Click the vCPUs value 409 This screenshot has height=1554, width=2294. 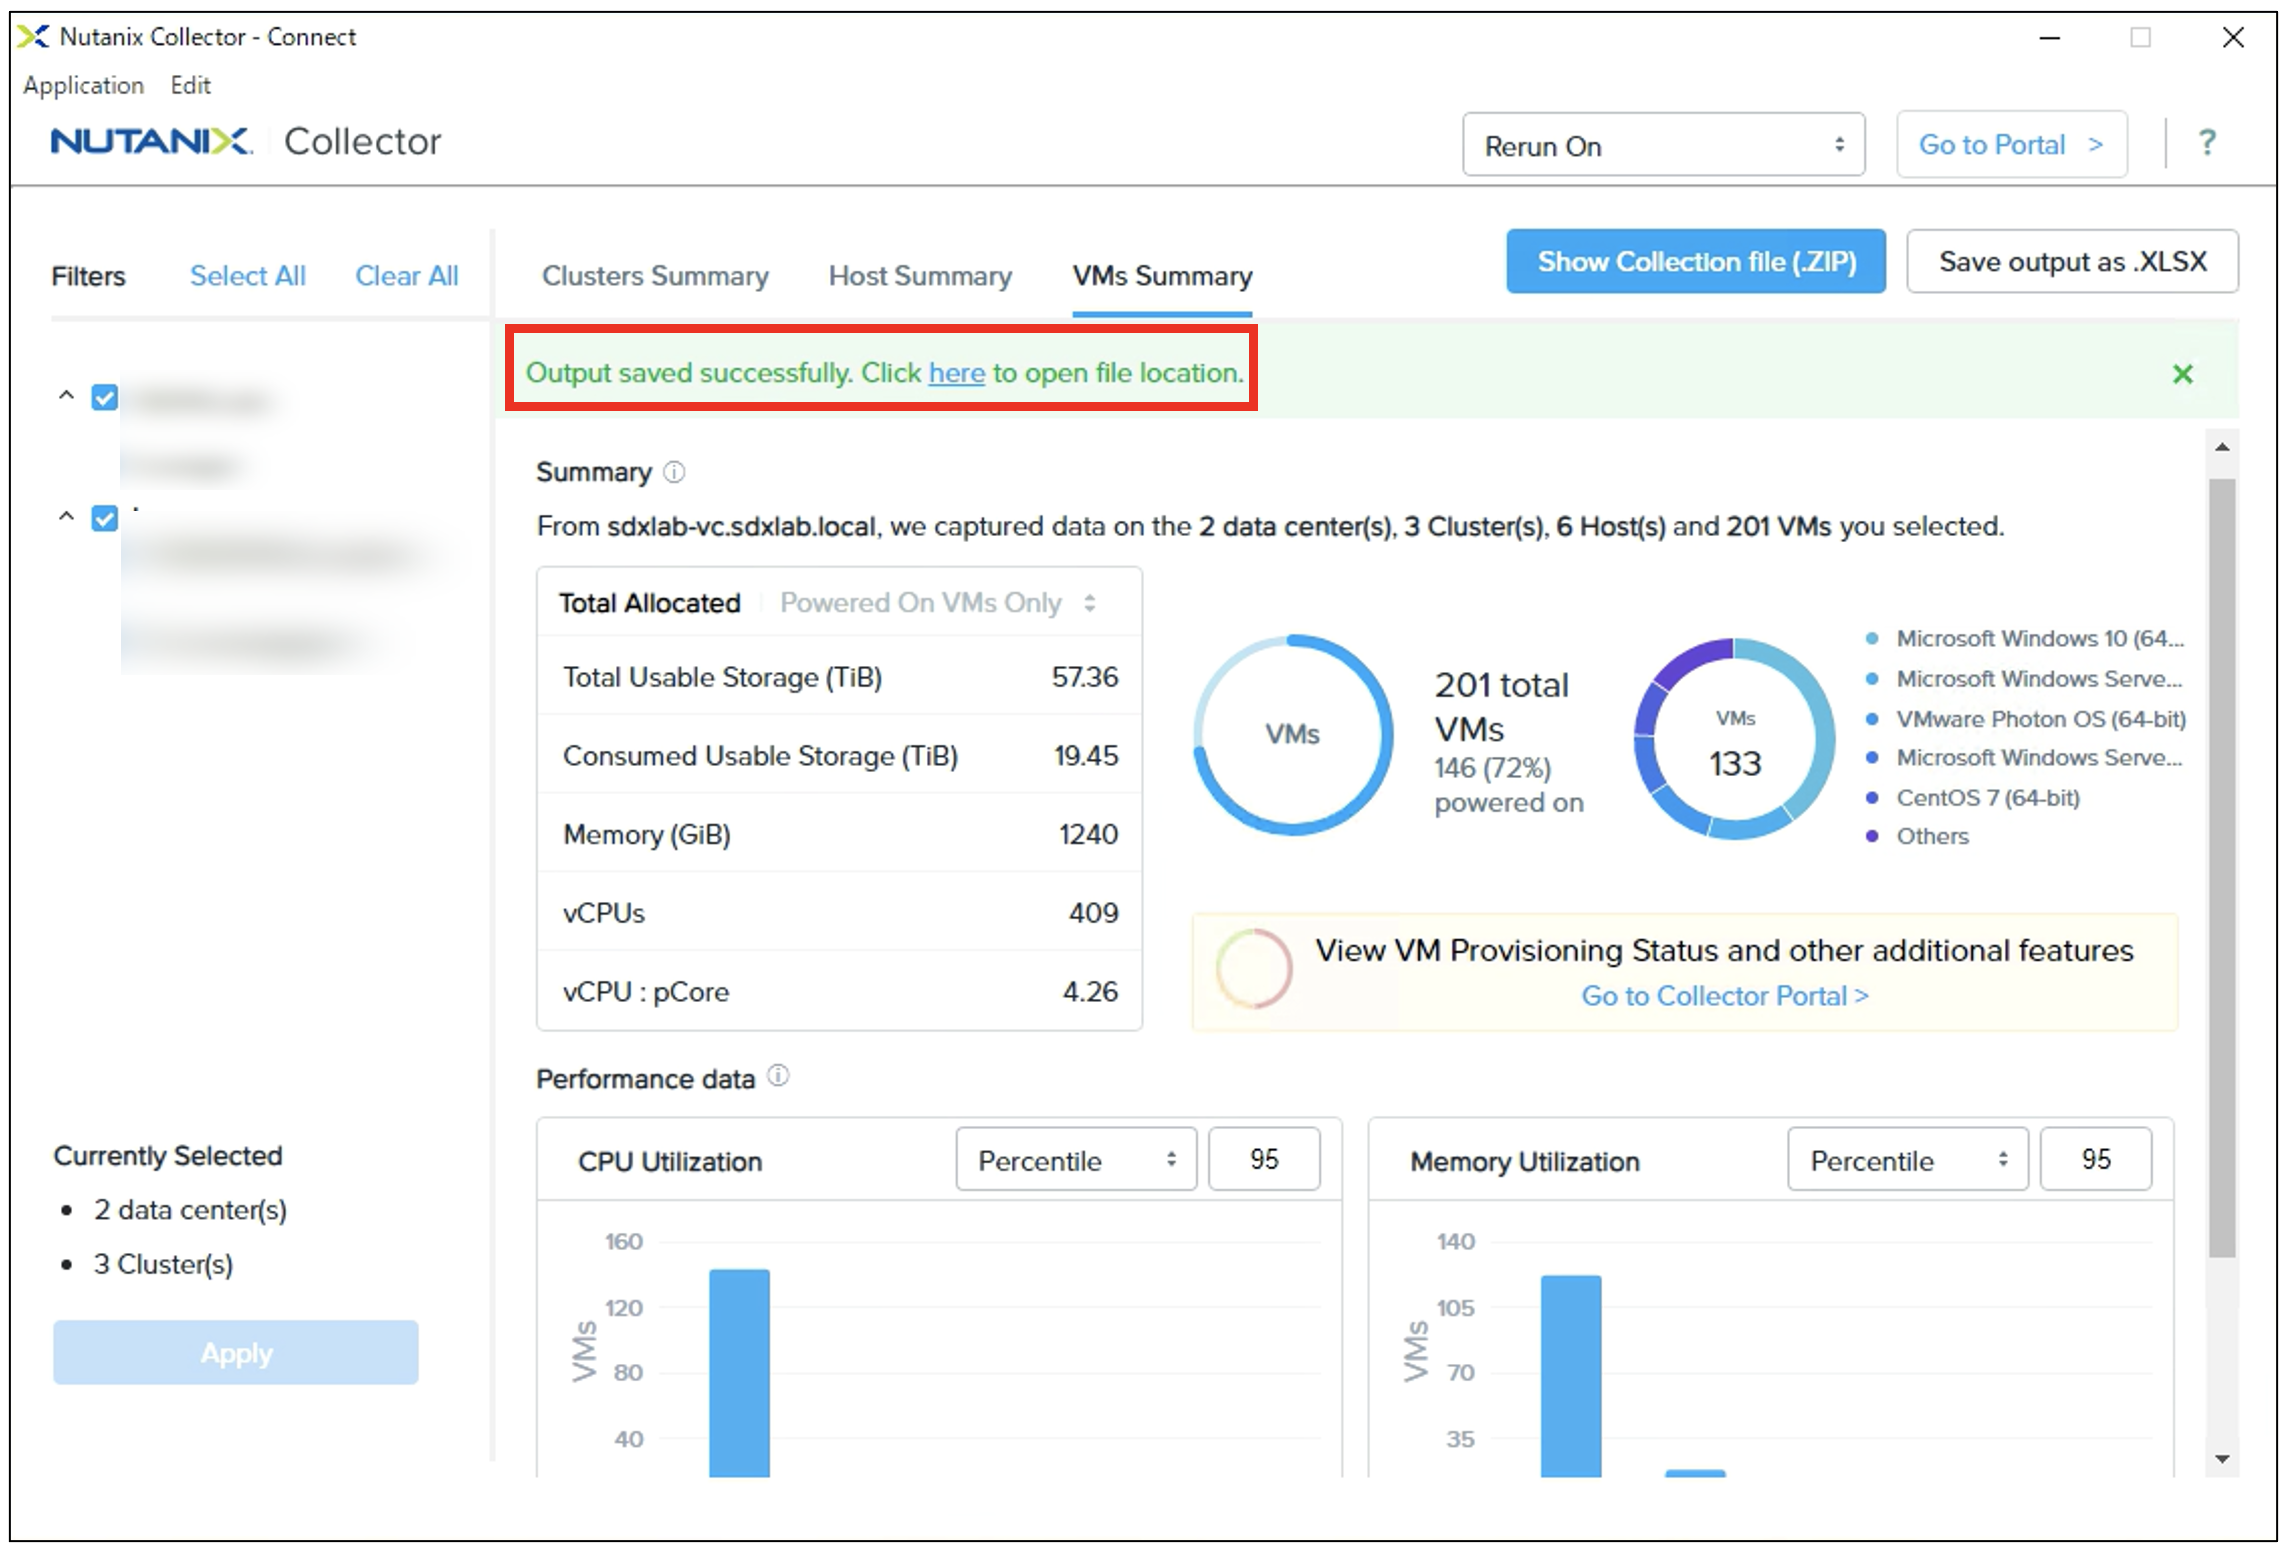[x=1094, y=913]
